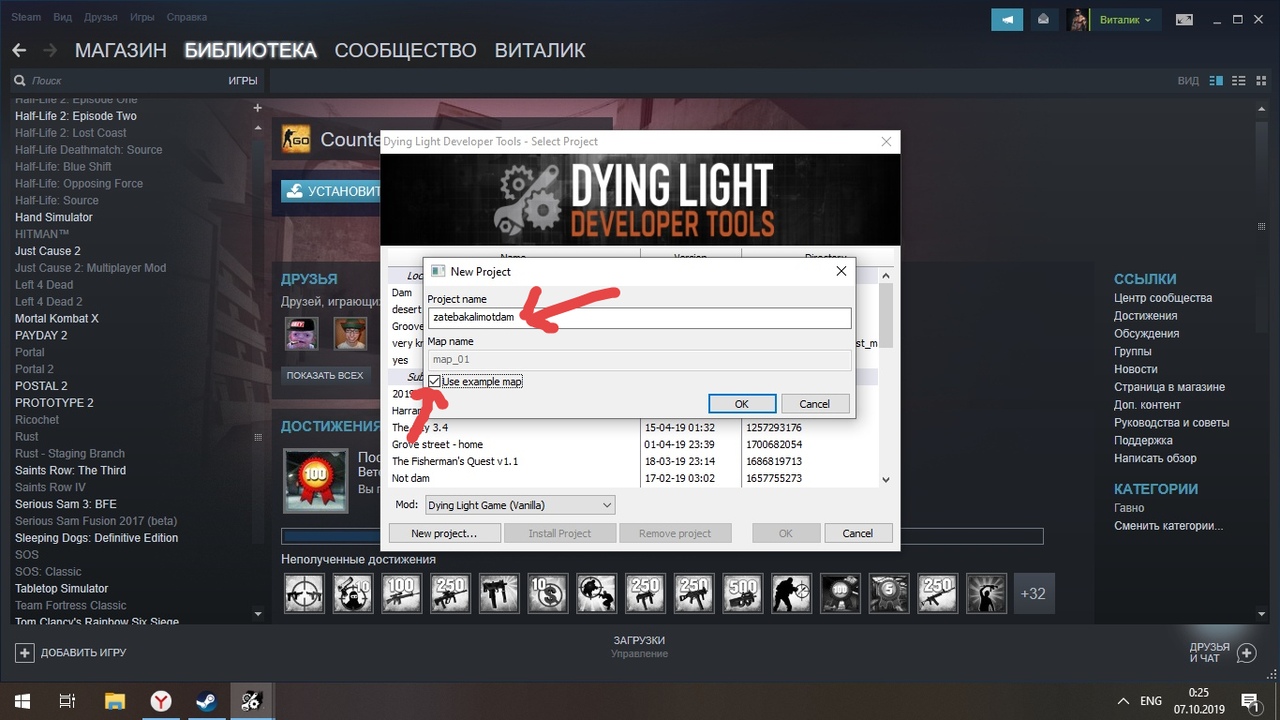
Task: Switch library to detail view
Action: click(x=1216, y=80)
